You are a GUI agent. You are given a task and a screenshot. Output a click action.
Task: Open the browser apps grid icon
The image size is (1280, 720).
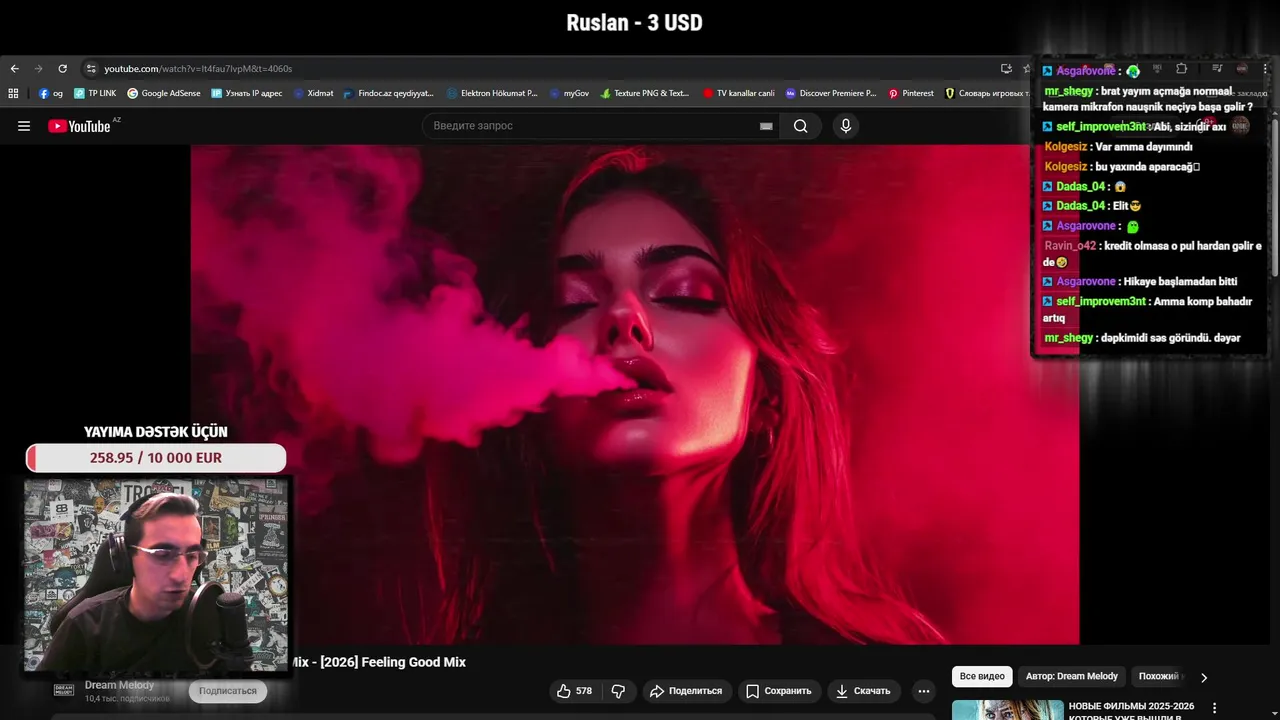click(x=13, y=93)
